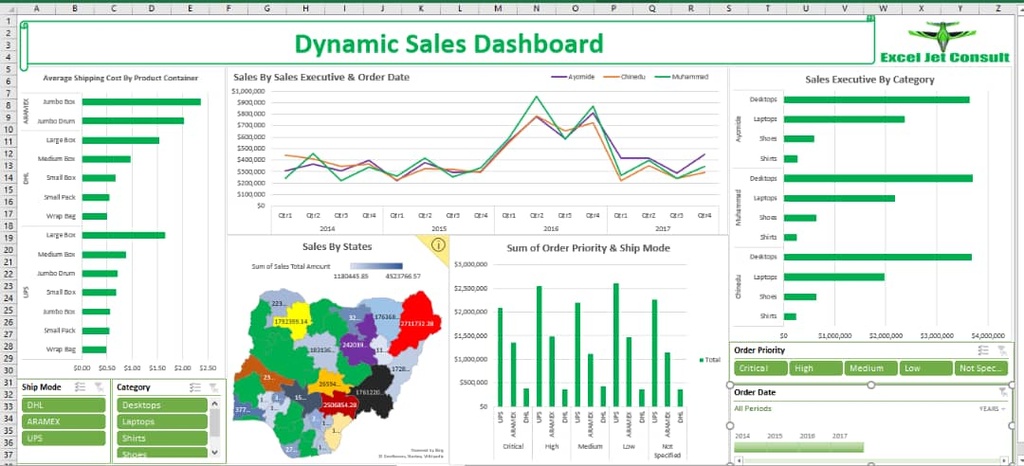Click the All Periods timeline label
This screenshot has height=466, width=1024.
point(752,409)
